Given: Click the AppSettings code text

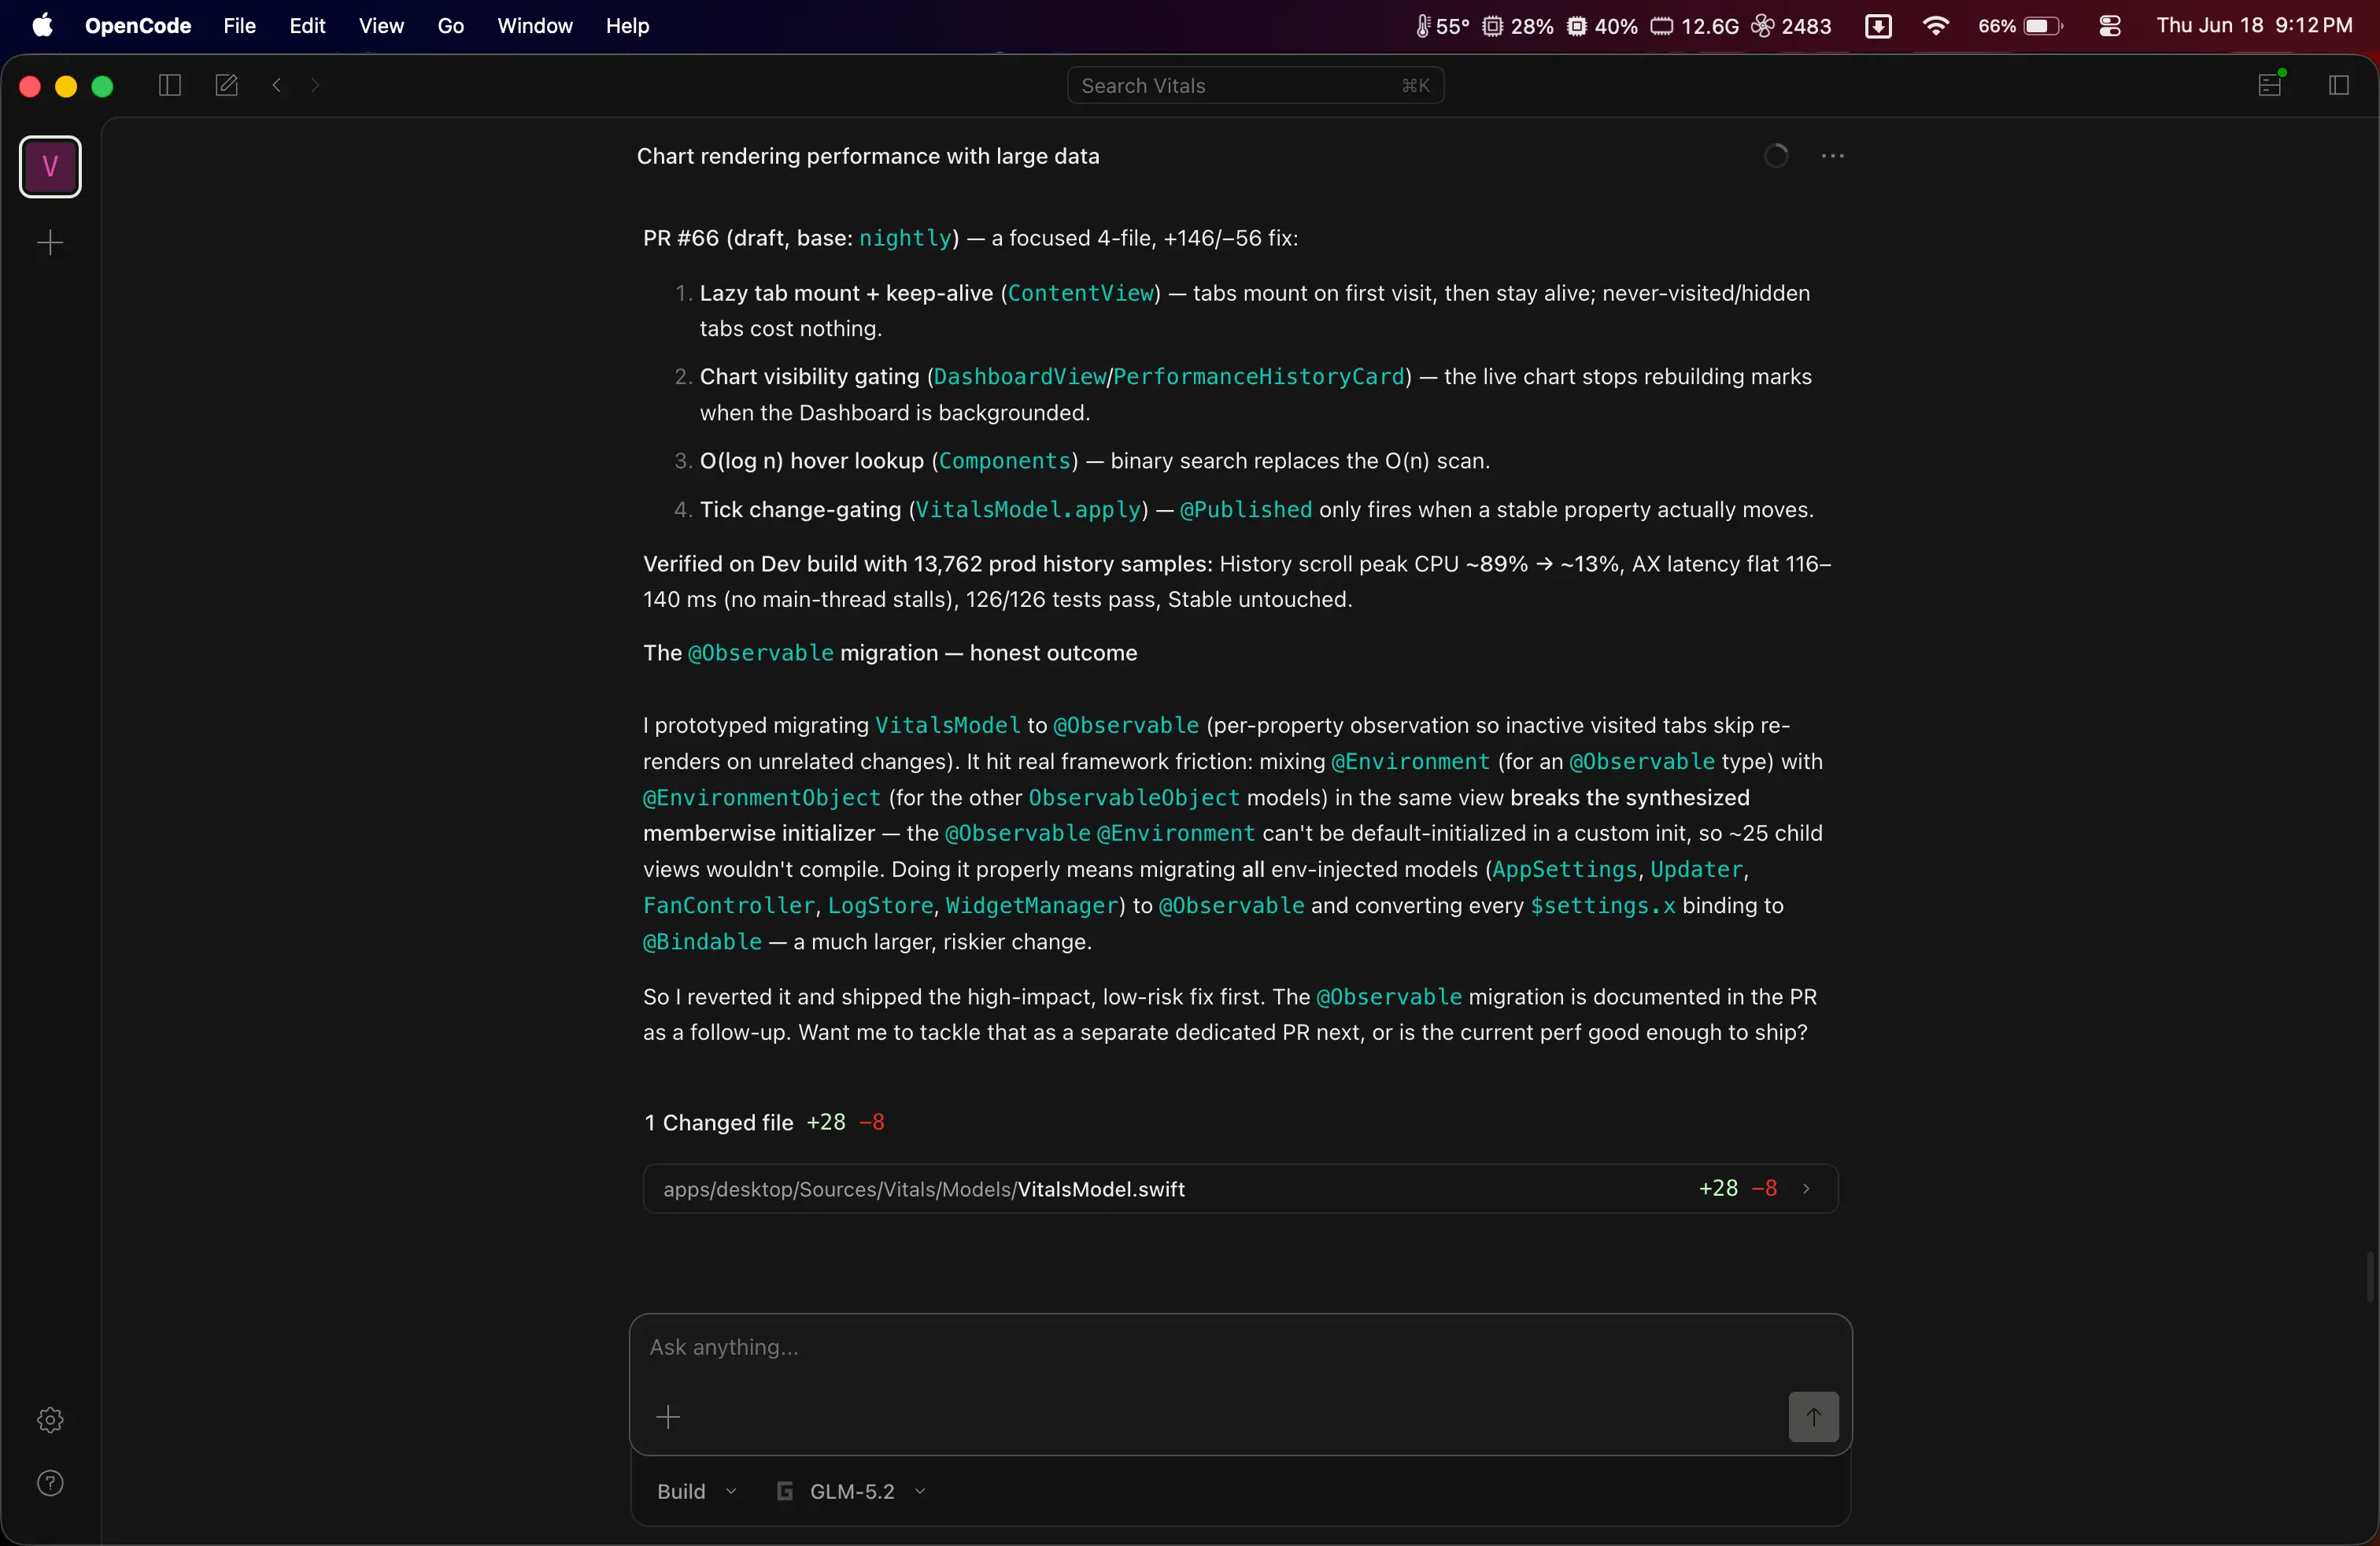Looking at the screenshot, I should (x=1564, y=869).
